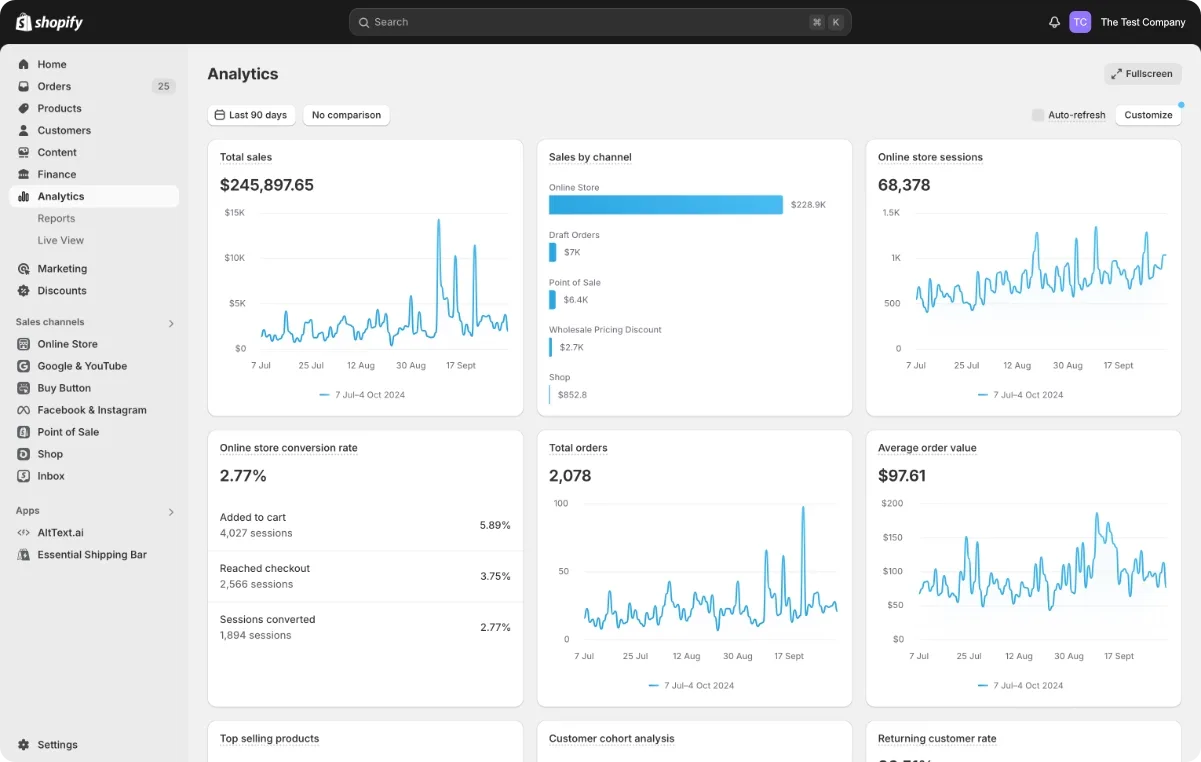The width and height of the screenshot is (1201, 762).
Task: Click the Marketing target icon
Action: click(x=24, y=268)
